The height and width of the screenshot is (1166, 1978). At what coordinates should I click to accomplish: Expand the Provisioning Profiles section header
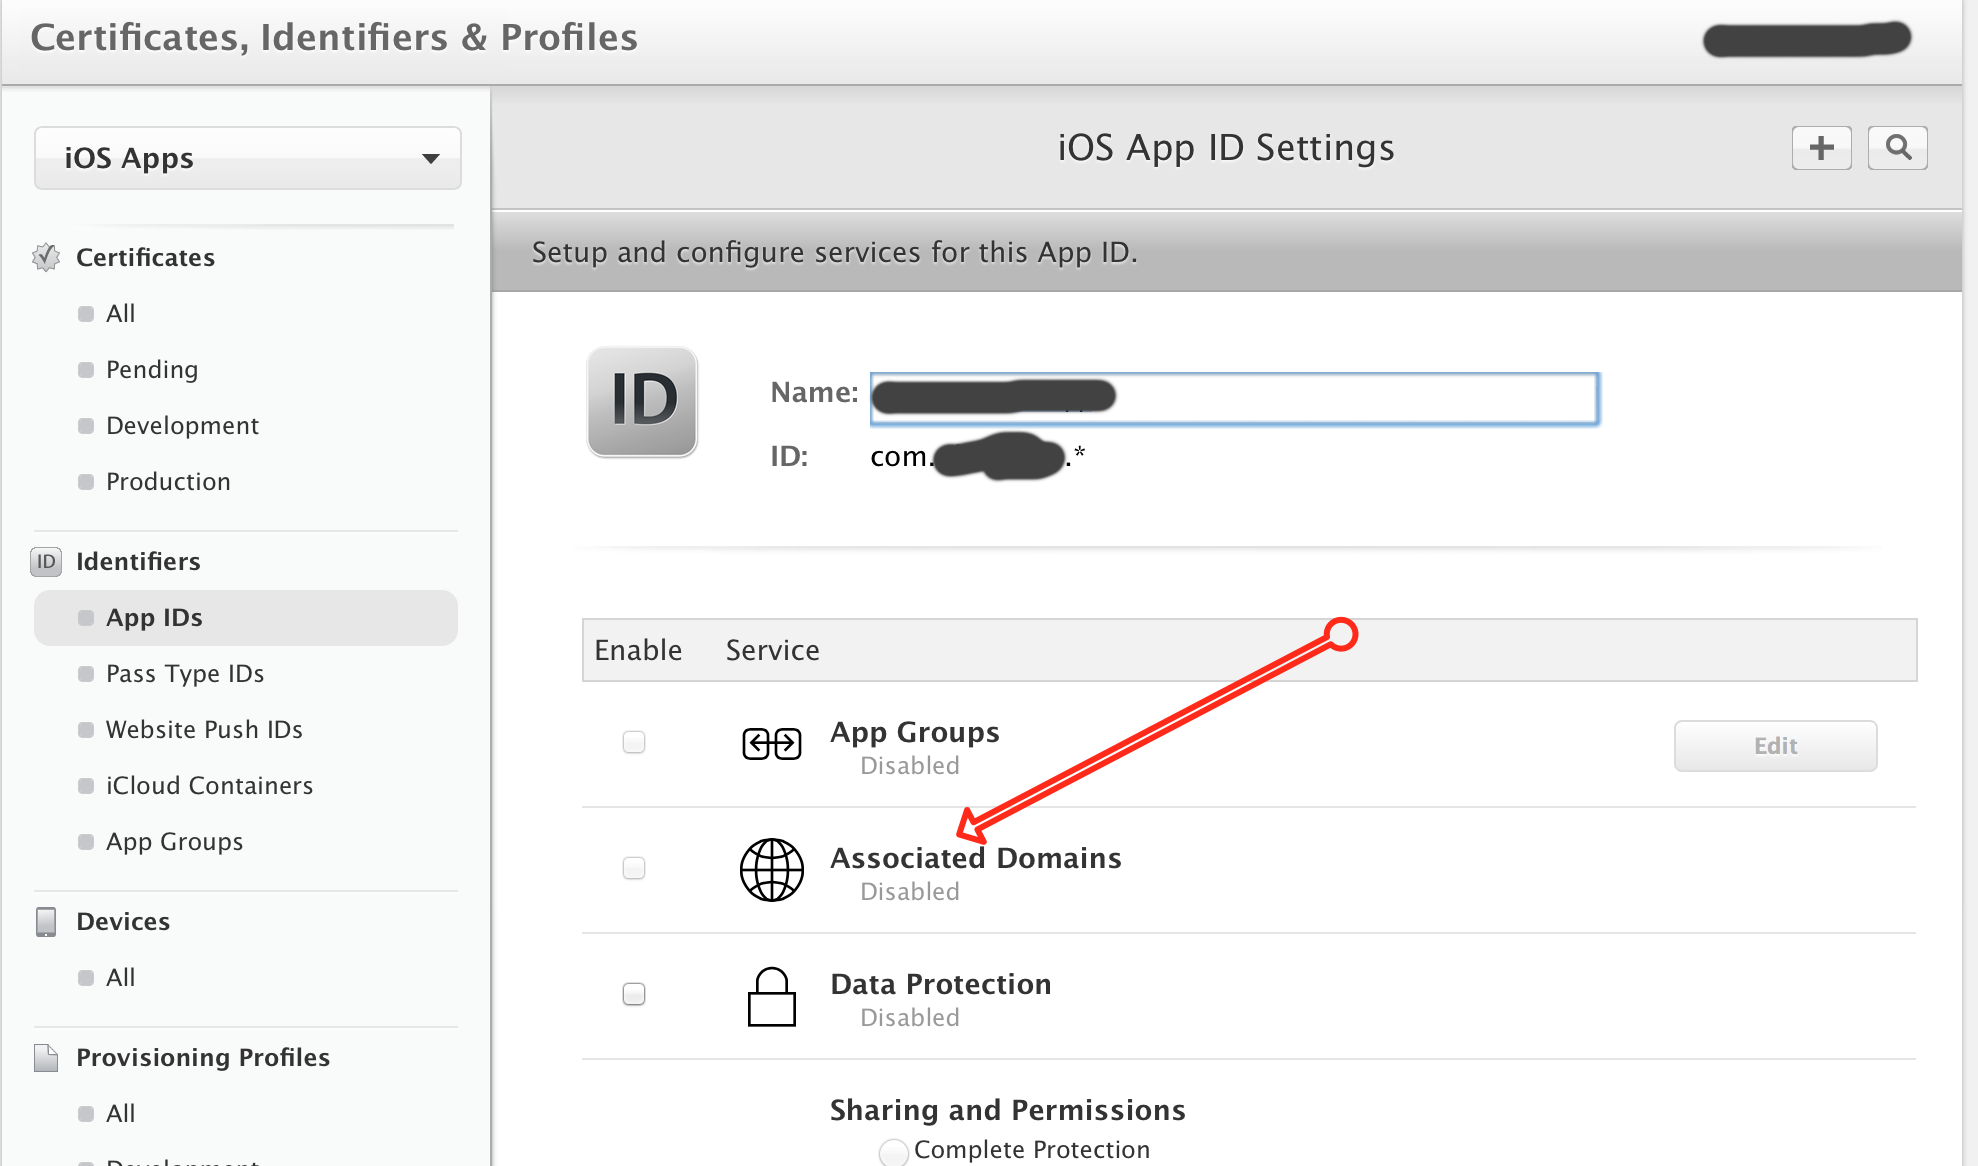(x=202, y=1057)
